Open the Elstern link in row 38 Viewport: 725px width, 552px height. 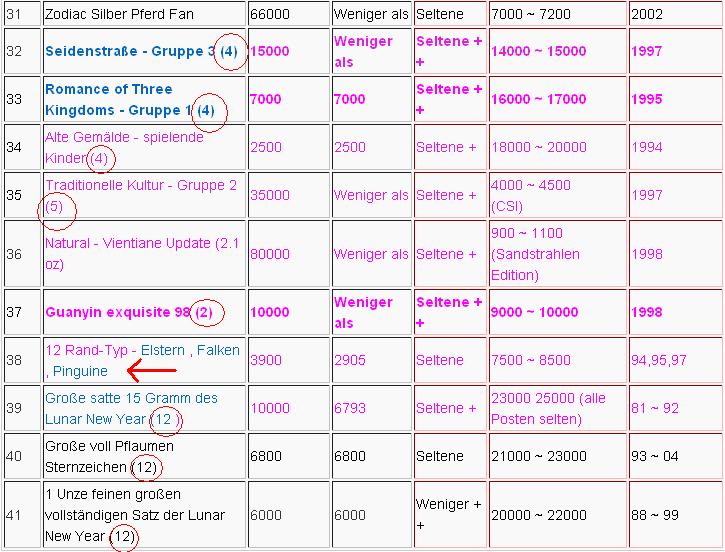164,350
